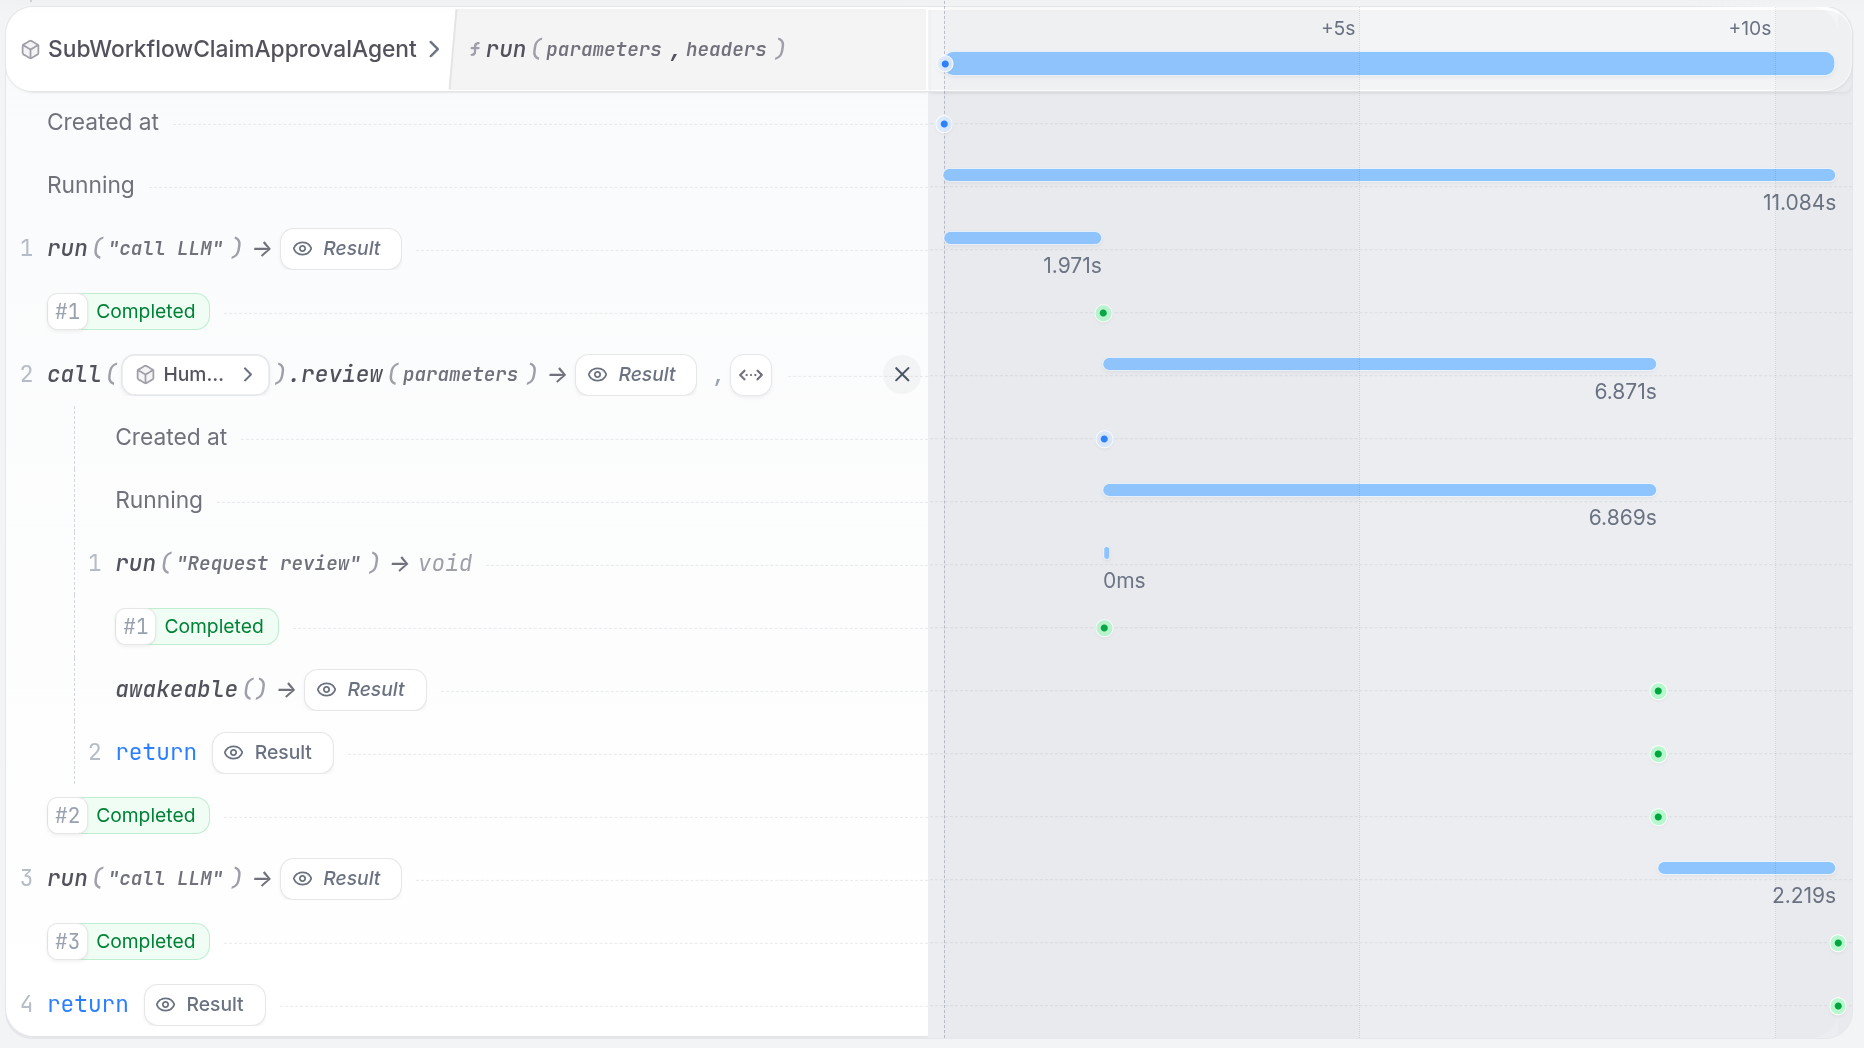Open Result of final return step 4
The image size is (1864, 1048).
click(205, 1005)
